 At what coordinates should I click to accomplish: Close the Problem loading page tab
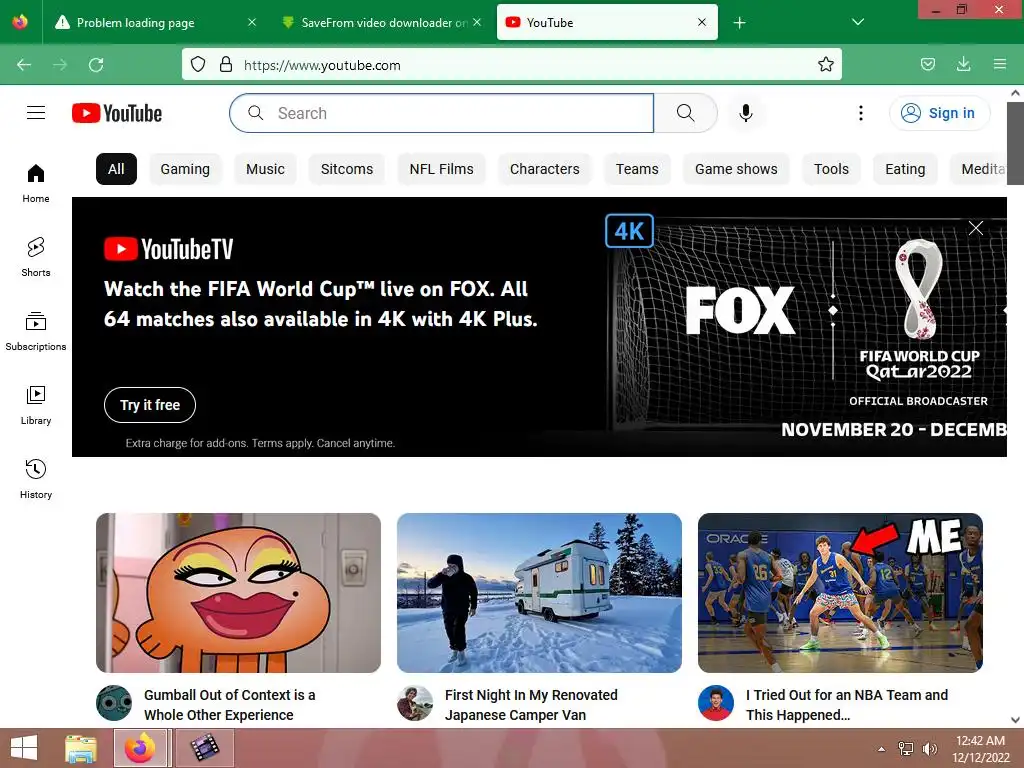[252, 22]
